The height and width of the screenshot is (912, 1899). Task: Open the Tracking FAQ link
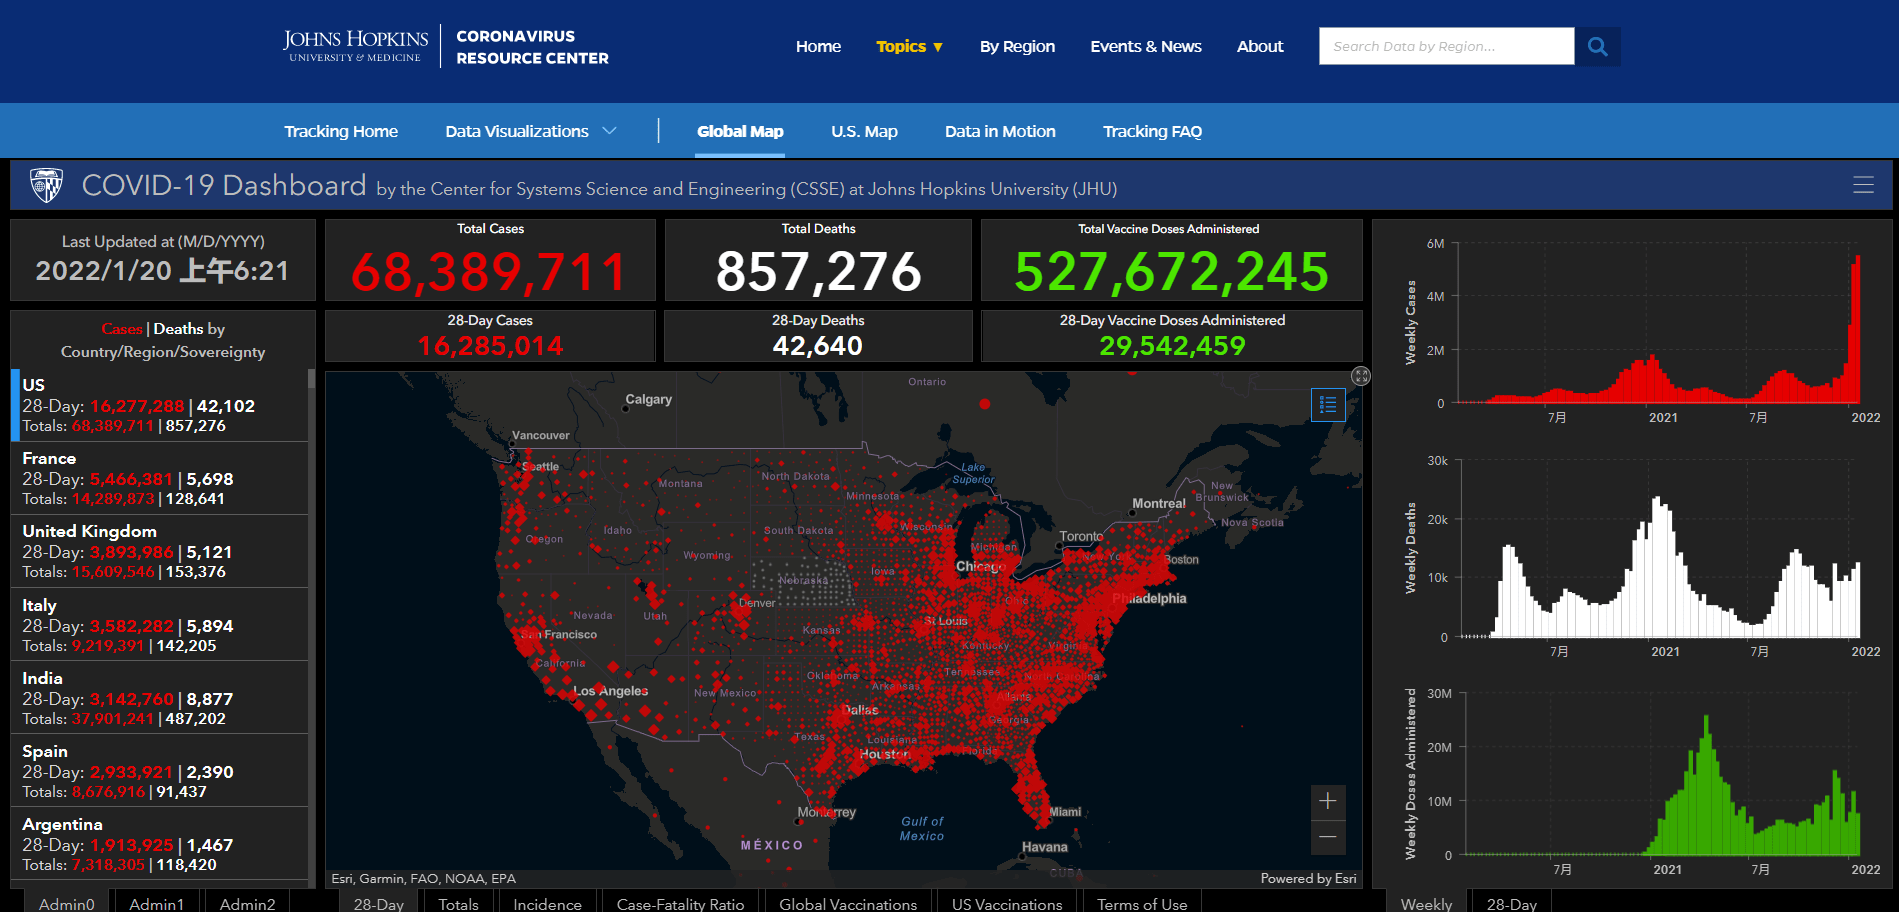[1152, 131]
